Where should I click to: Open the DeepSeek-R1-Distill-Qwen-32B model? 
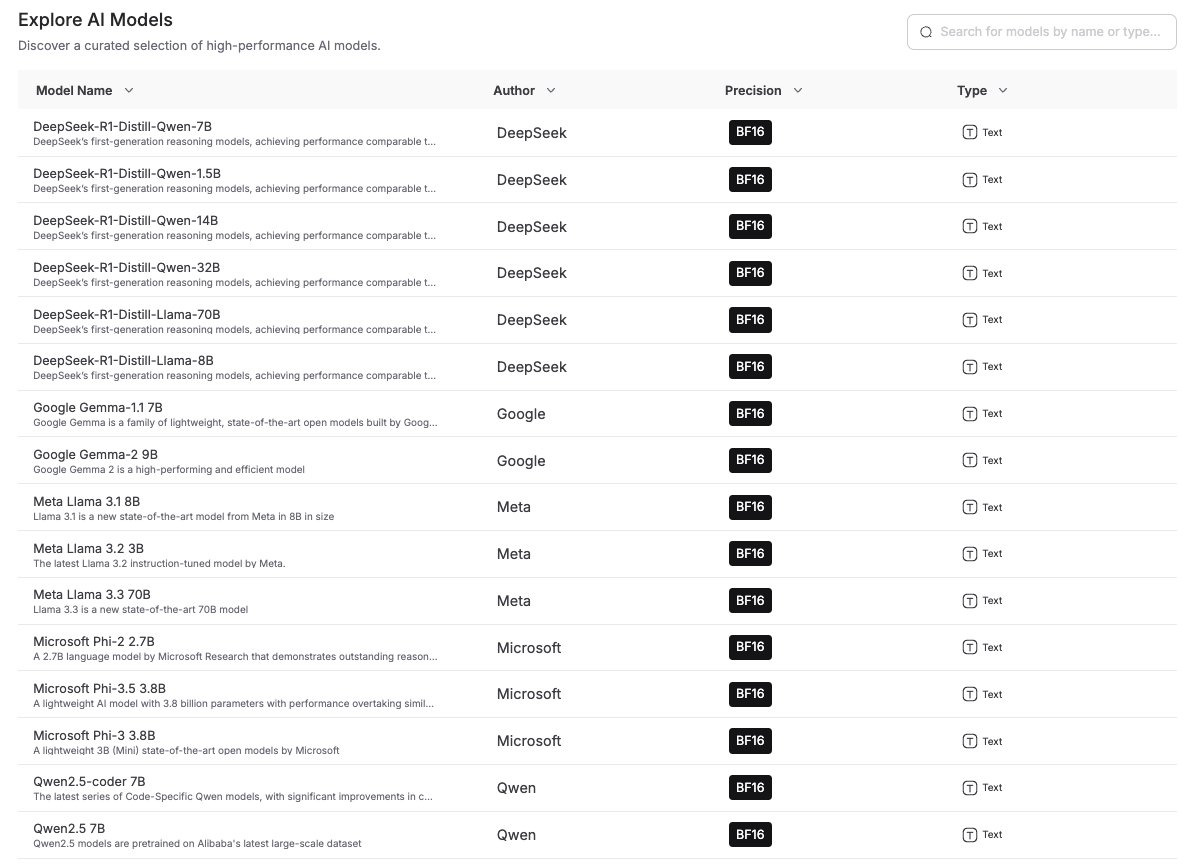[x=126, y=267]
